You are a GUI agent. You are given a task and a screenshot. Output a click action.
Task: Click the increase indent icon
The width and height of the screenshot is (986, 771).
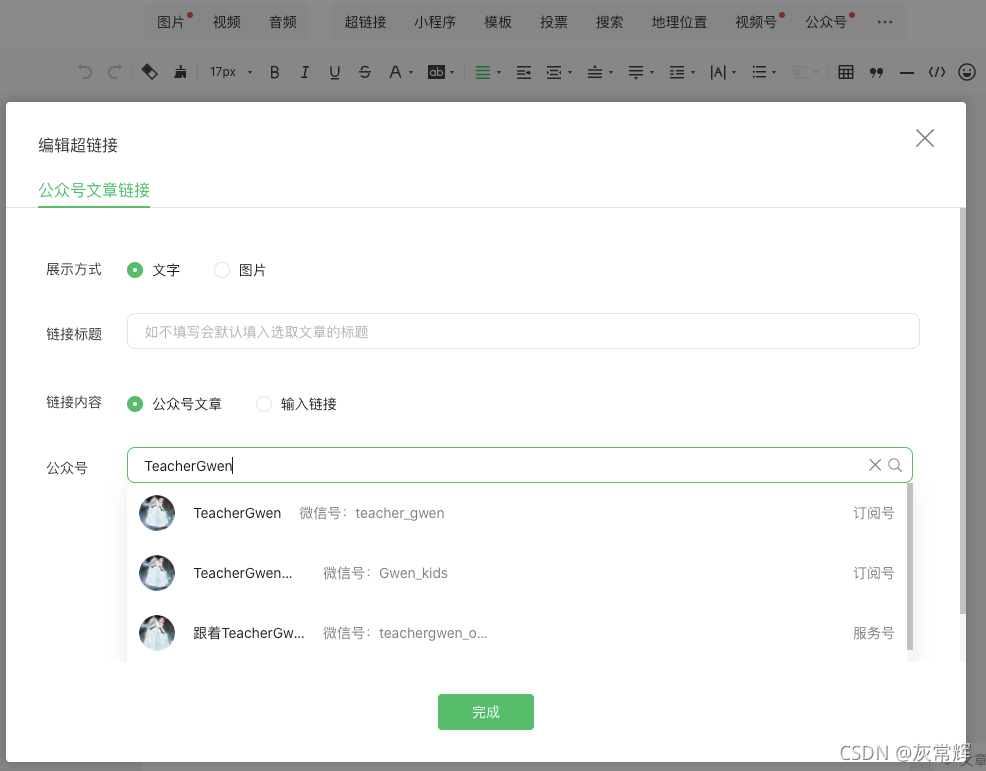(x=523, y=72)
